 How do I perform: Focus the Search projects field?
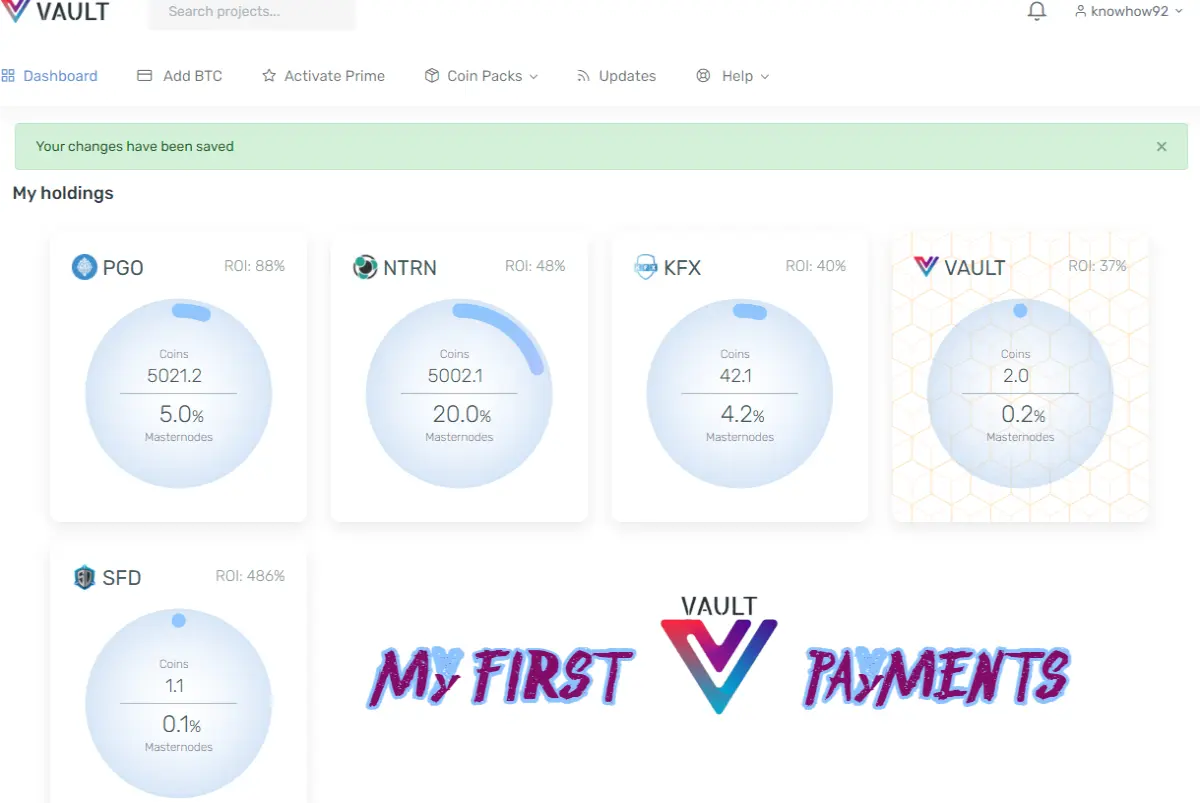coord(252,13)
